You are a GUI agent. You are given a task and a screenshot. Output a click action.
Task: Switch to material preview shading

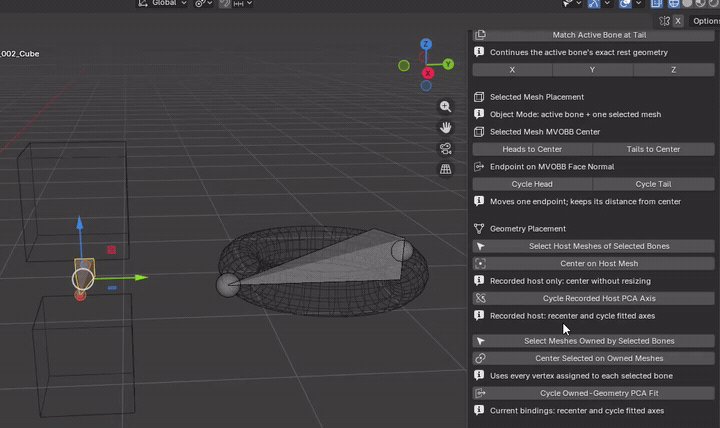[x=700, y=4]
